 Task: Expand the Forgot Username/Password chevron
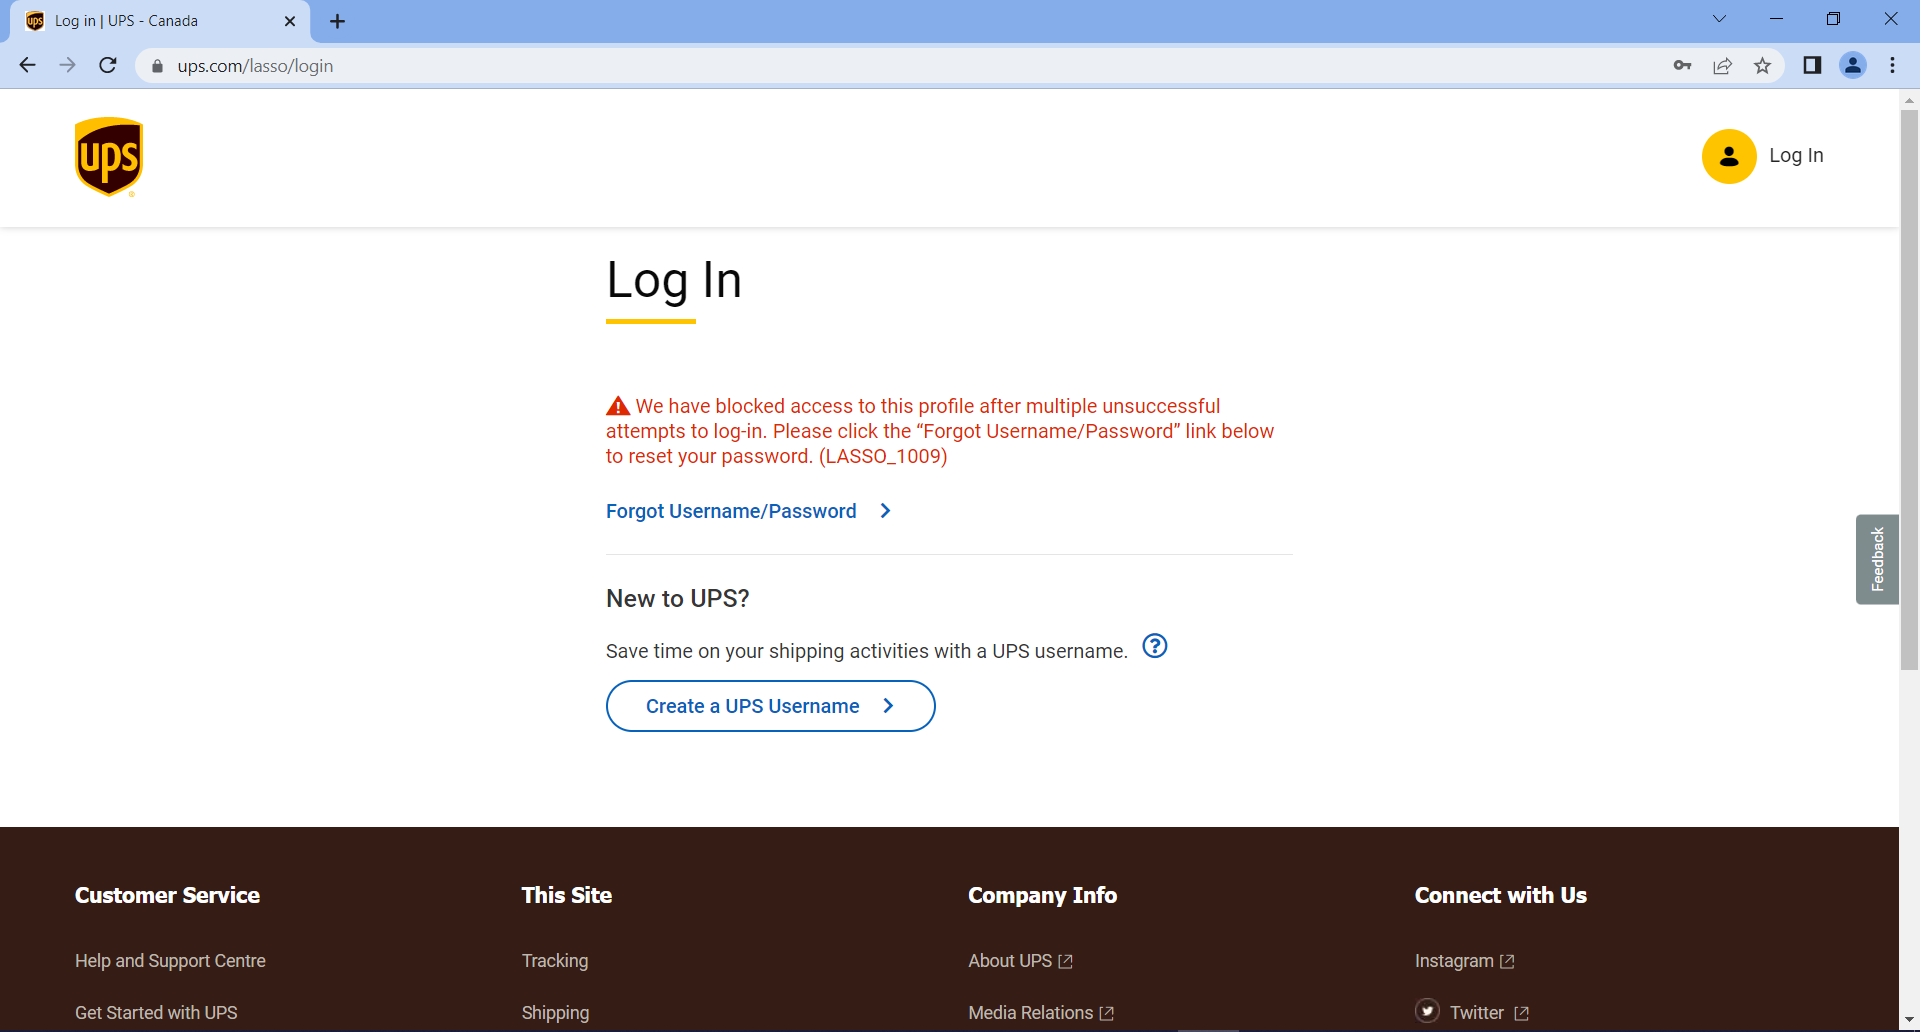pos(886,511)
